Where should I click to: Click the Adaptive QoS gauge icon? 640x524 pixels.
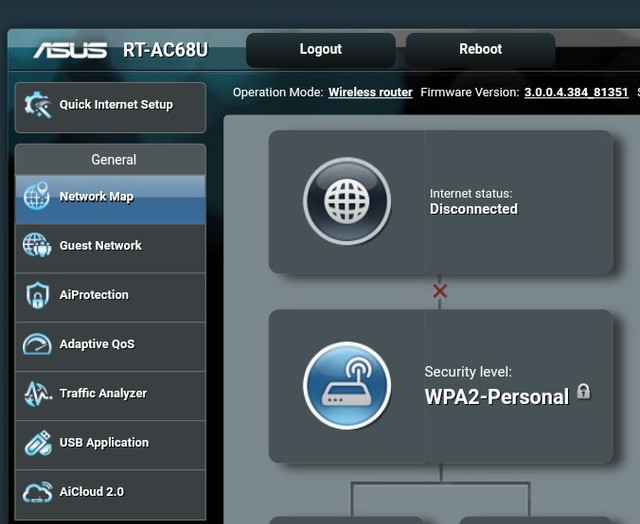pyautogui.click(x=37, y=344)
